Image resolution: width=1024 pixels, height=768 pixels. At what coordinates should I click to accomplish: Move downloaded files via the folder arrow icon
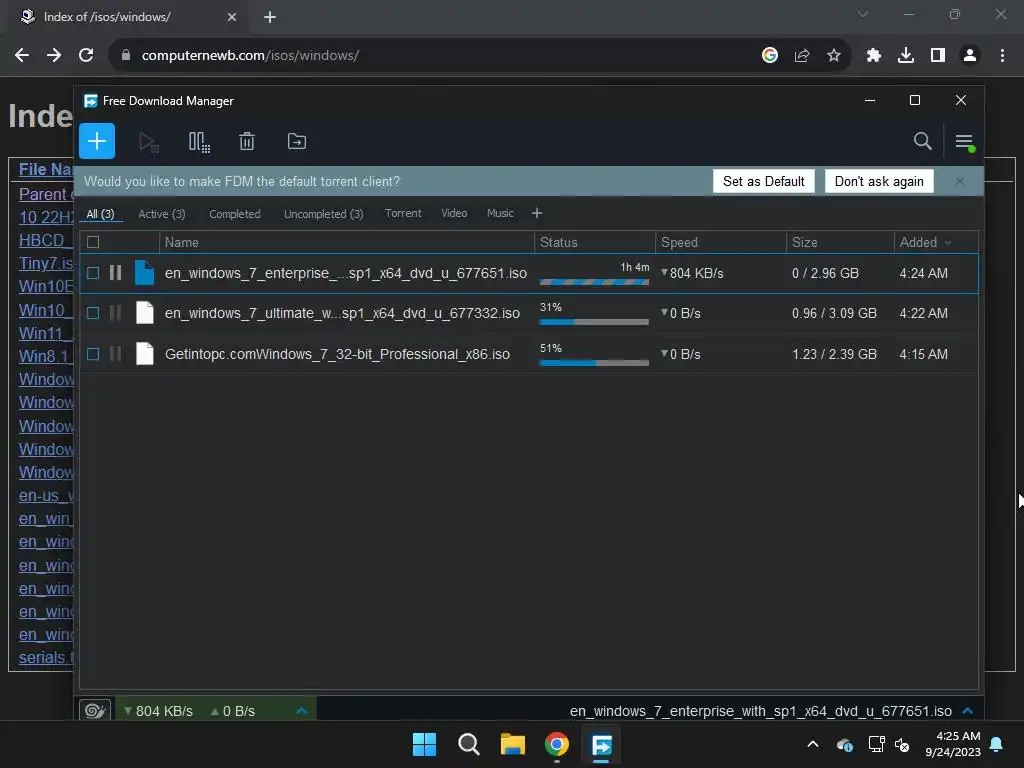click(x=296, y=142)
